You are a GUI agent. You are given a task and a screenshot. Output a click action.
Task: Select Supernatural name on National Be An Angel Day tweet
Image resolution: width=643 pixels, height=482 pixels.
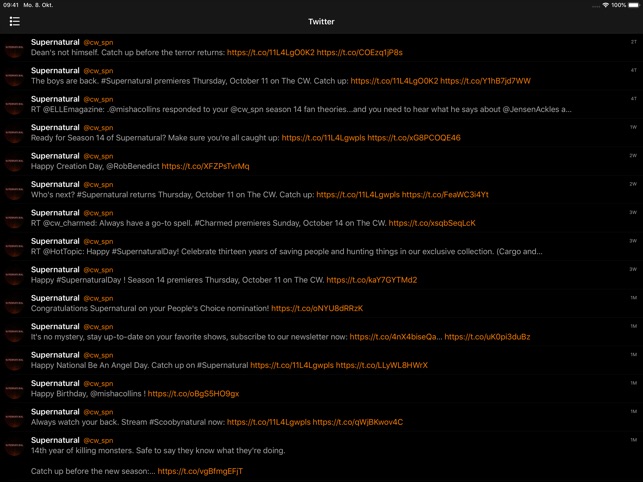click(55, 355)
